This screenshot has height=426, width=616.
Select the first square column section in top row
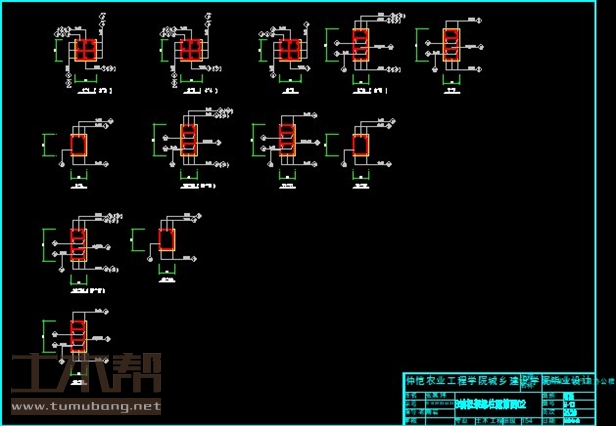tap(87, 50)
